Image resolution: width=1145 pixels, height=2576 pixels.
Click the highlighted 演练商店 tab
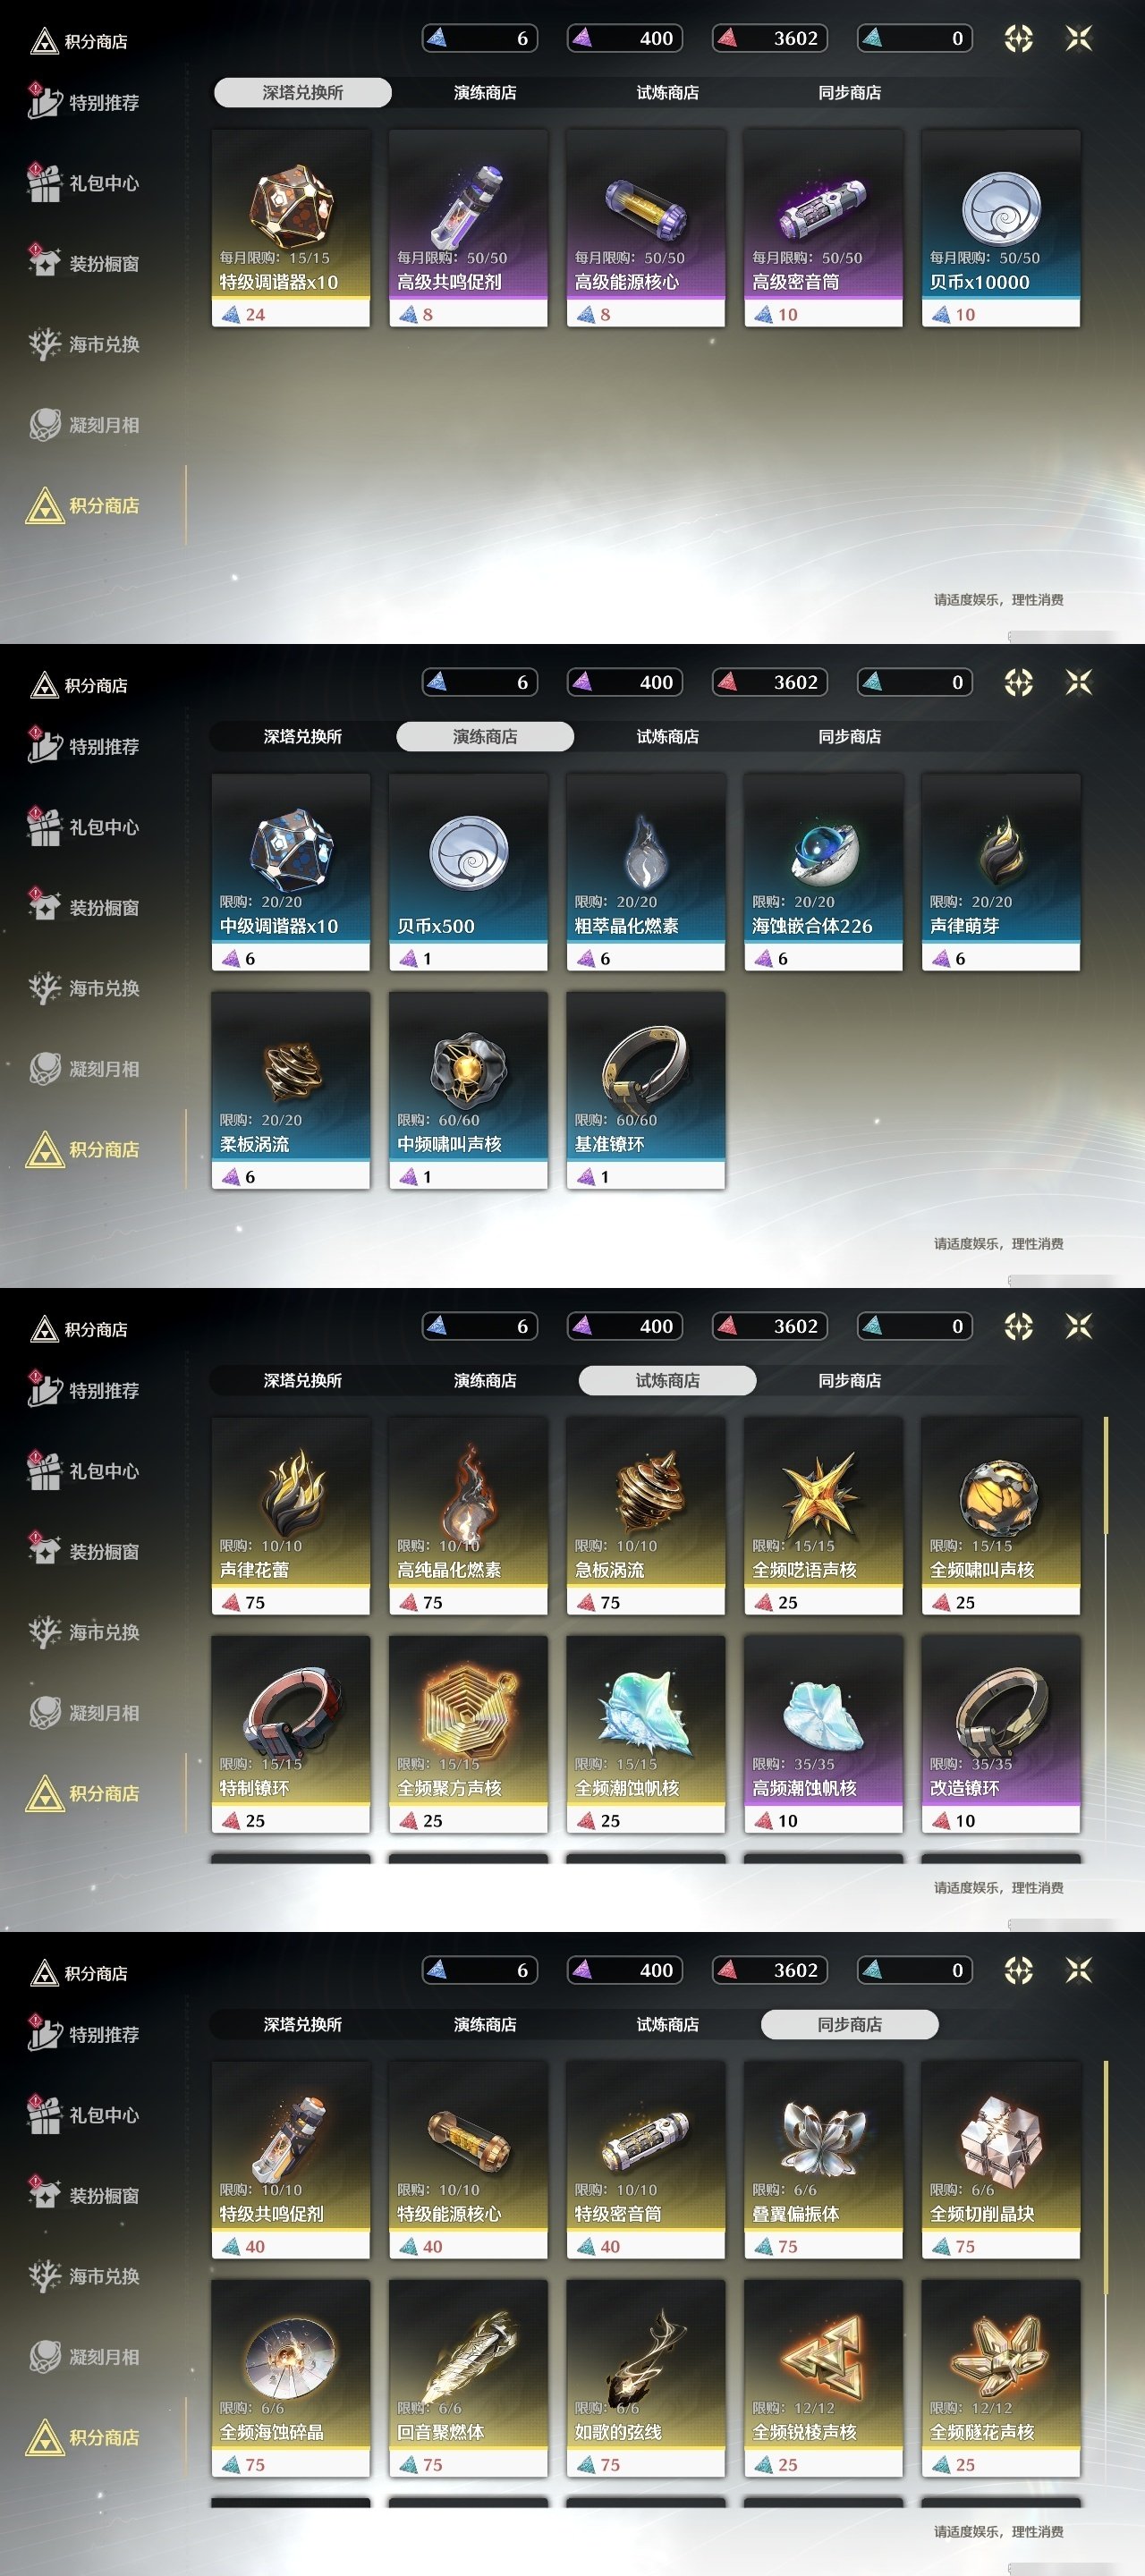click(x=485, y=736)
